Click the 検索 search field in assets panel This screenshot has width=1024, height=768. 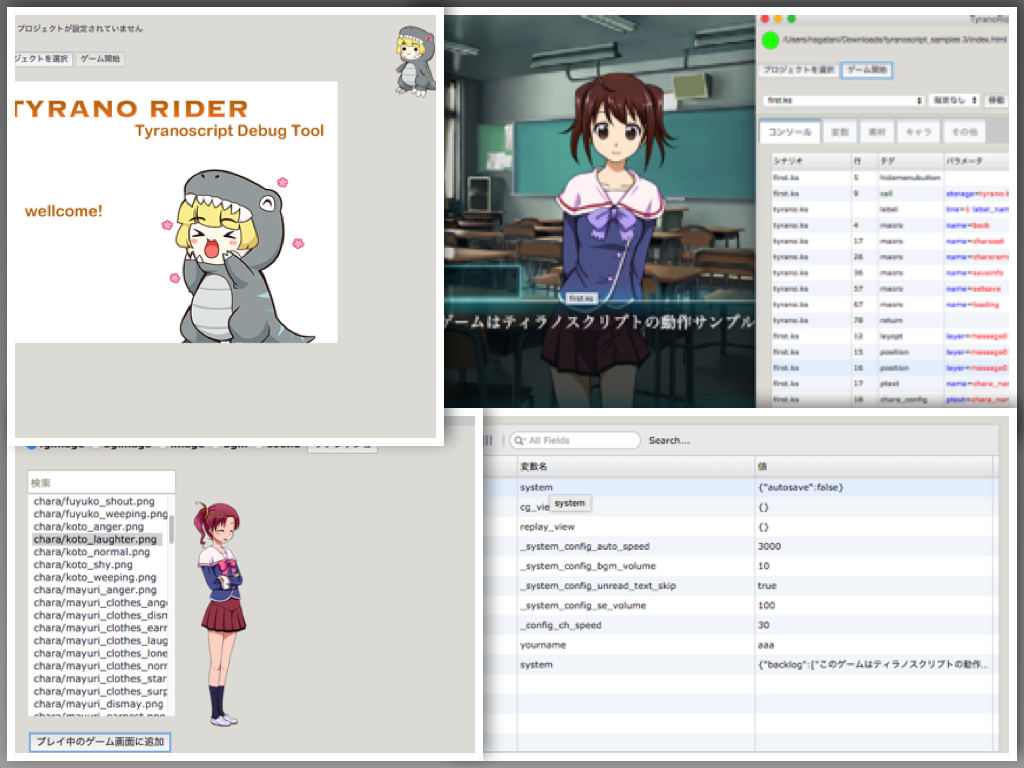click(x=101, y=483)
